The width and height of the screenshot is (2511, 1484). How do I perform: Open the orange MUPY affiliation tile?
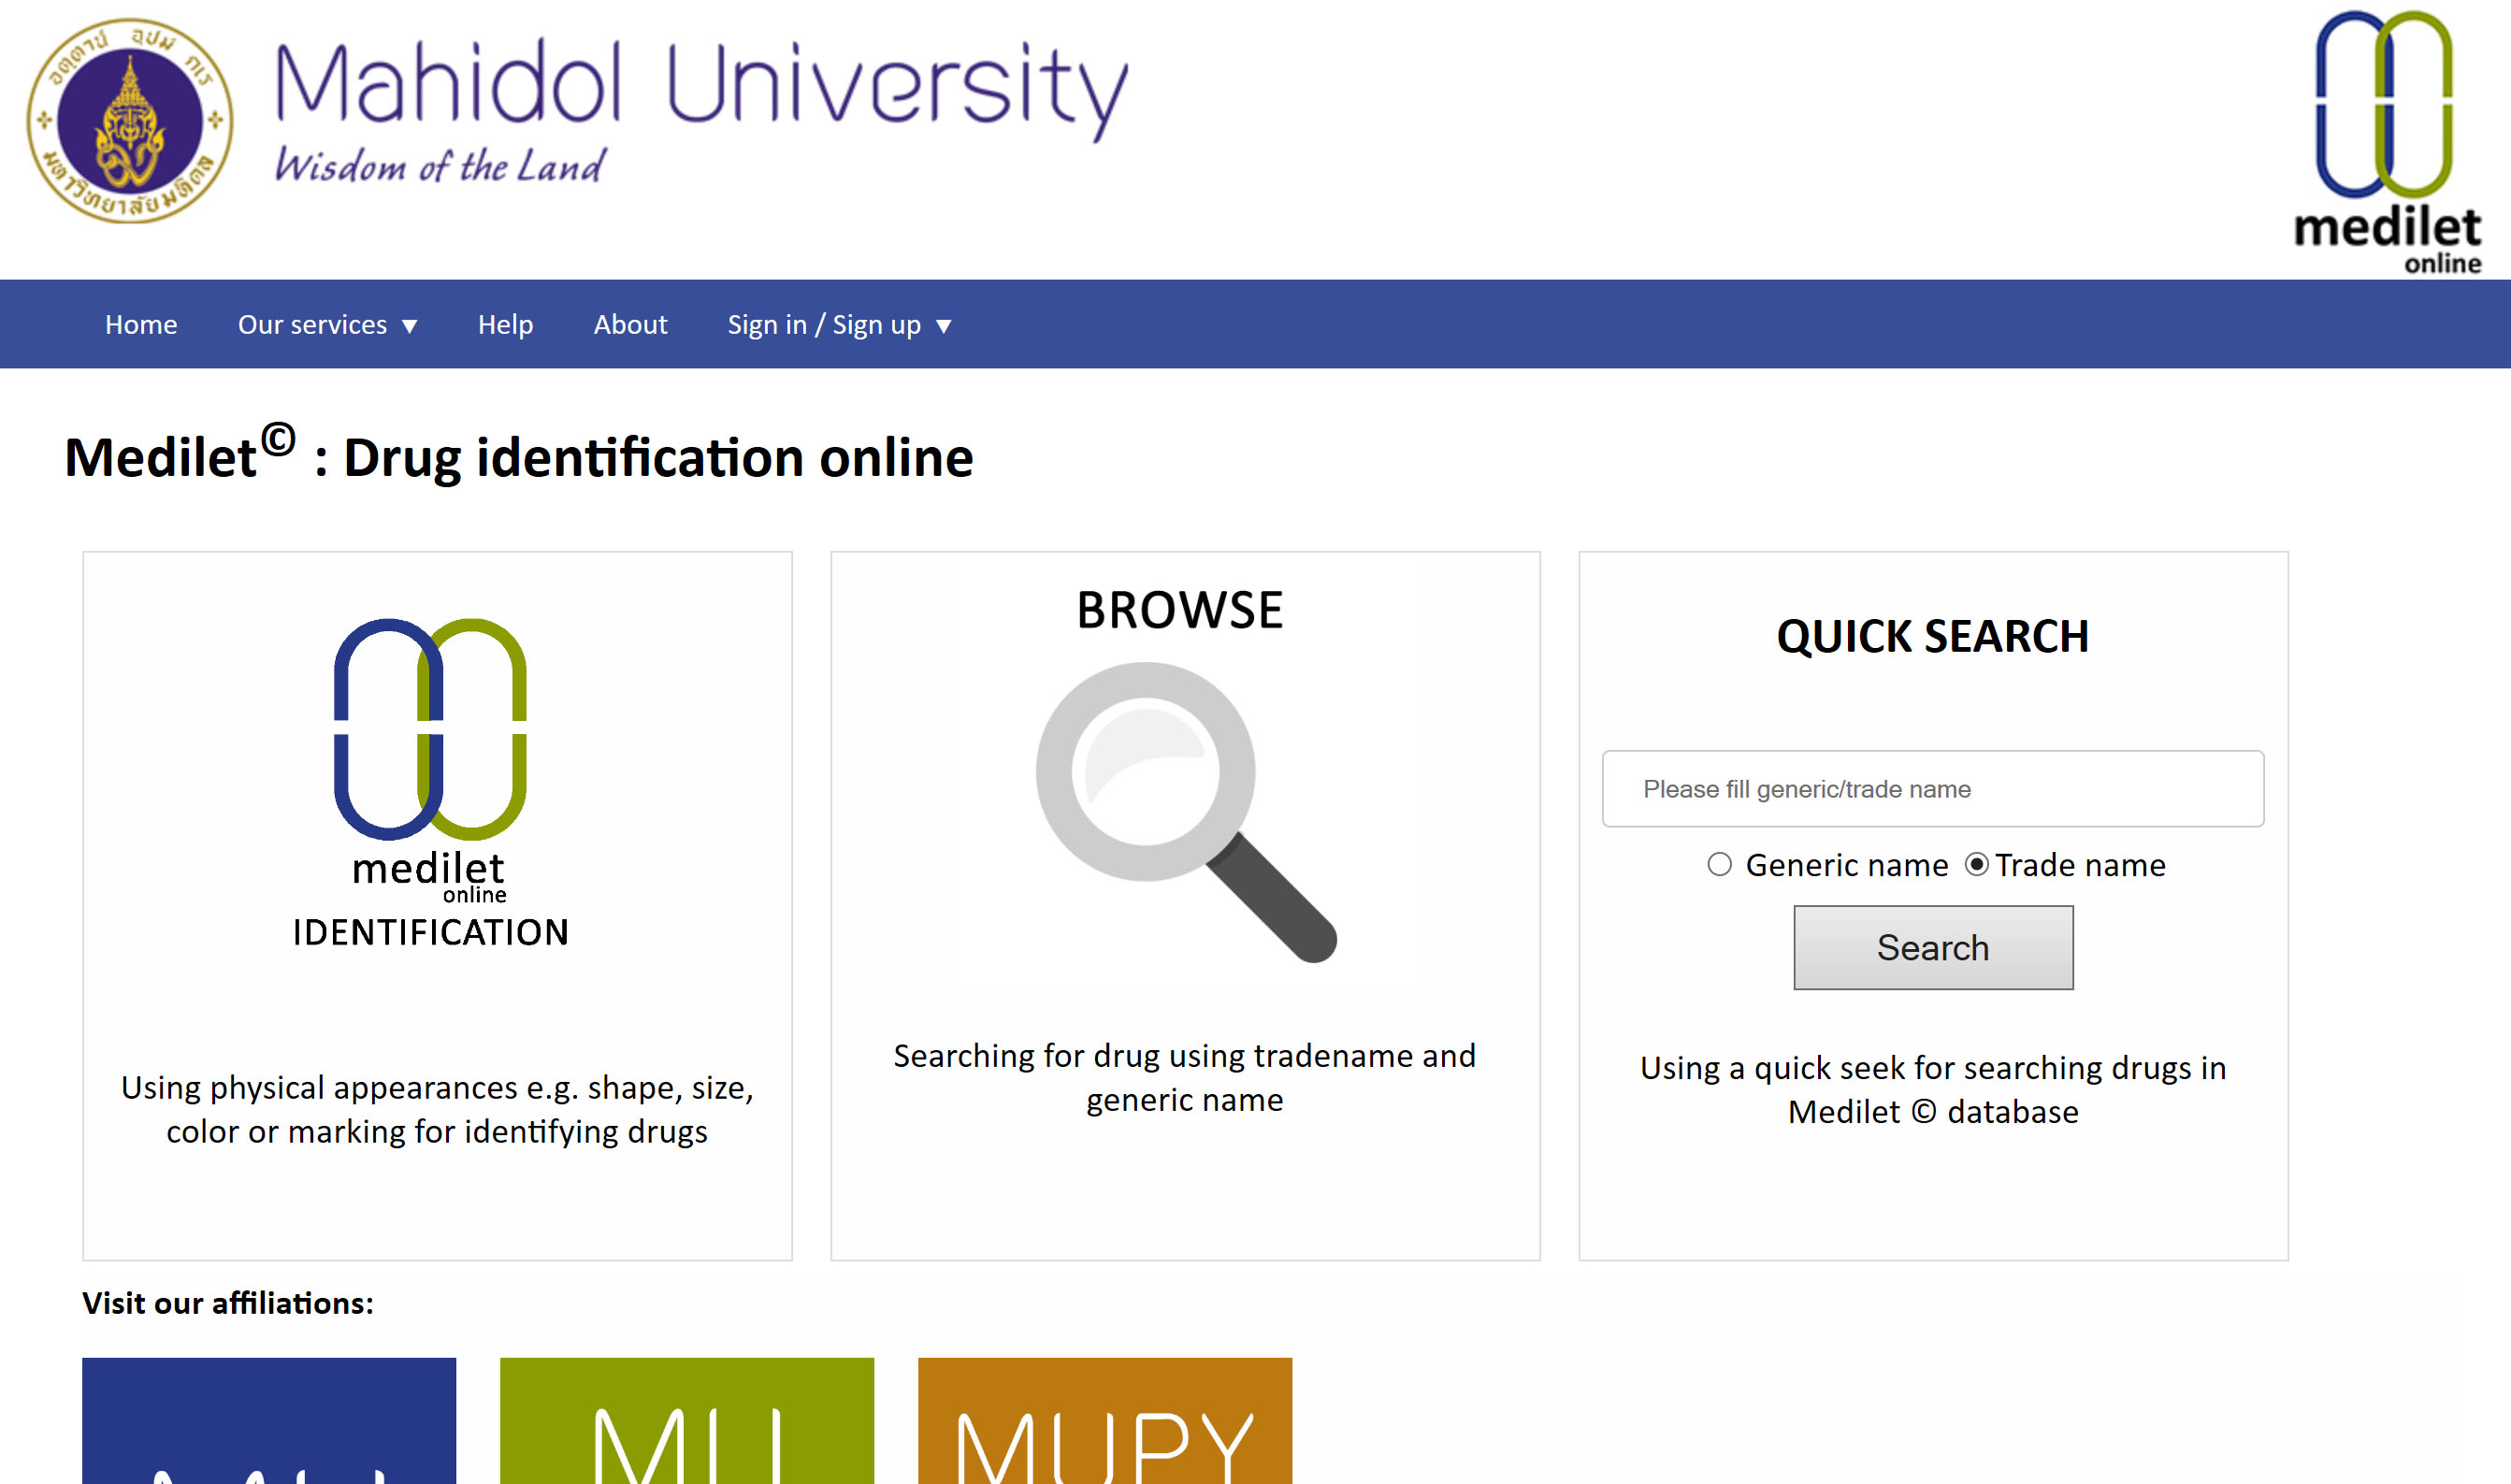coord(1104,1420)
